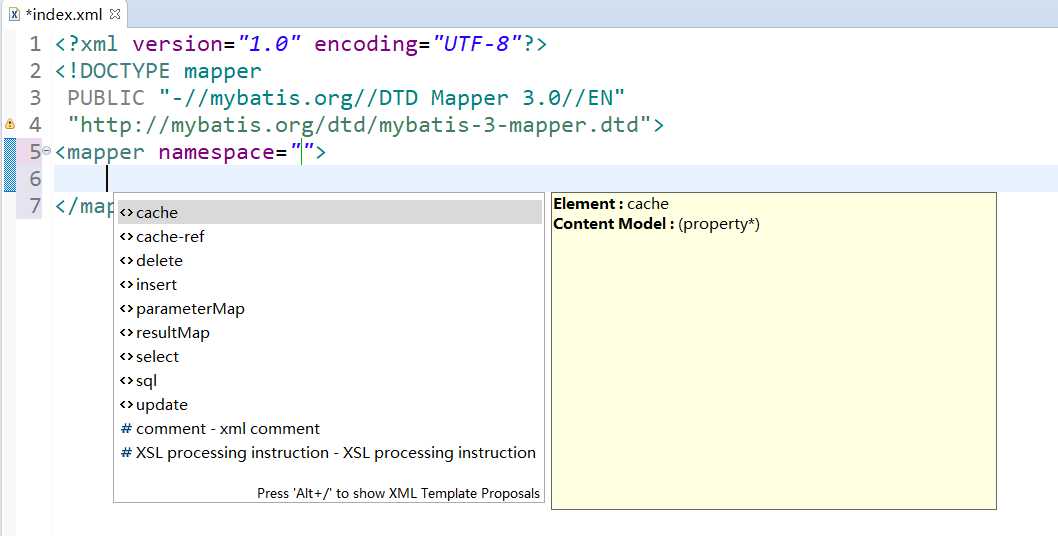Image resolution: width=1058 pixels, height=536 pixels.
Task: Insert the xml comment template proposal
Action: coord(330,429)
